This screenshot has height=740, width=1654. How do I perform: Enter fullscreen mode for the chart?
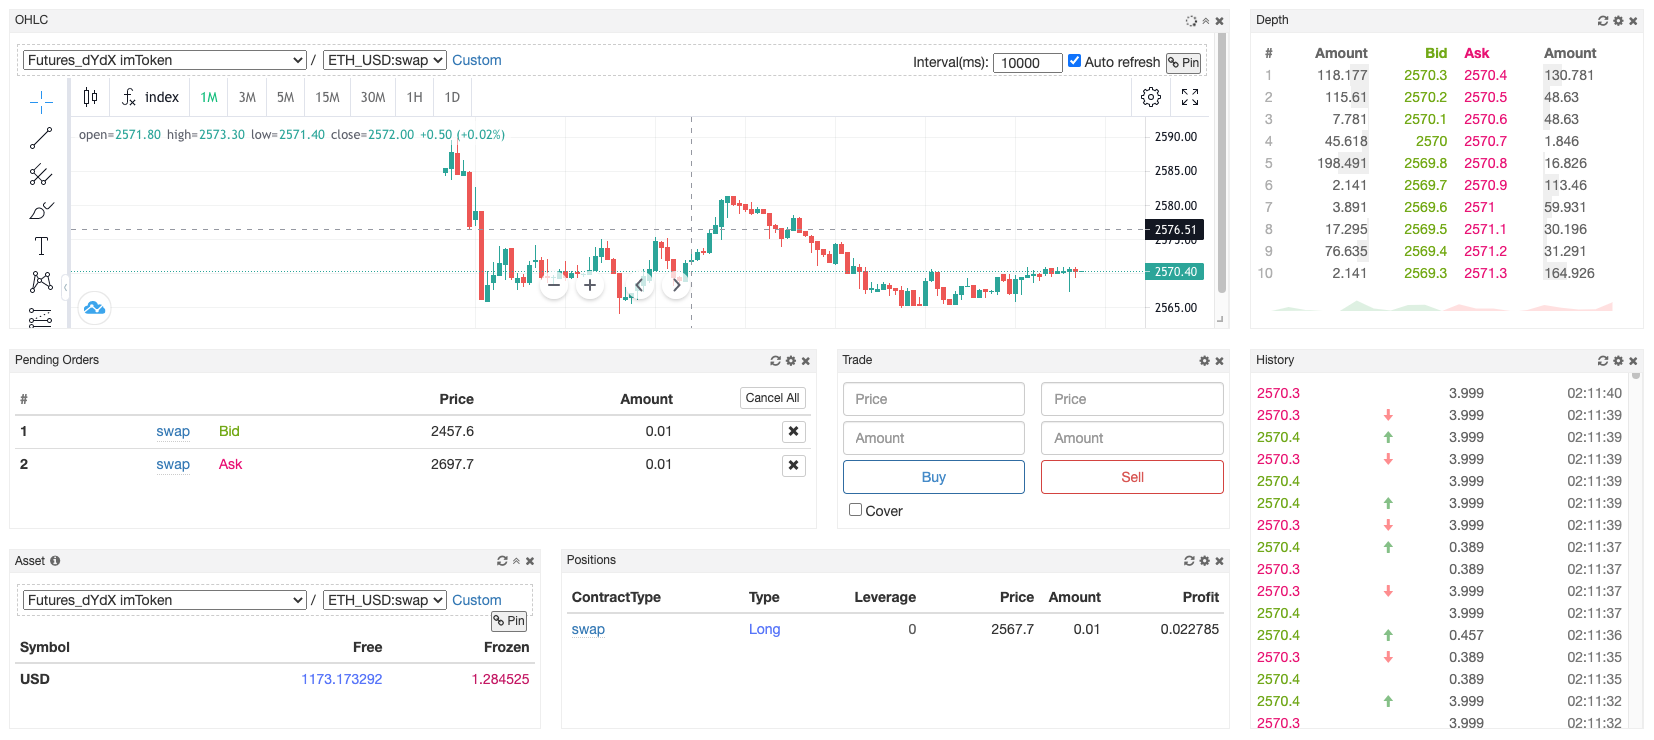coord(1190,97)
